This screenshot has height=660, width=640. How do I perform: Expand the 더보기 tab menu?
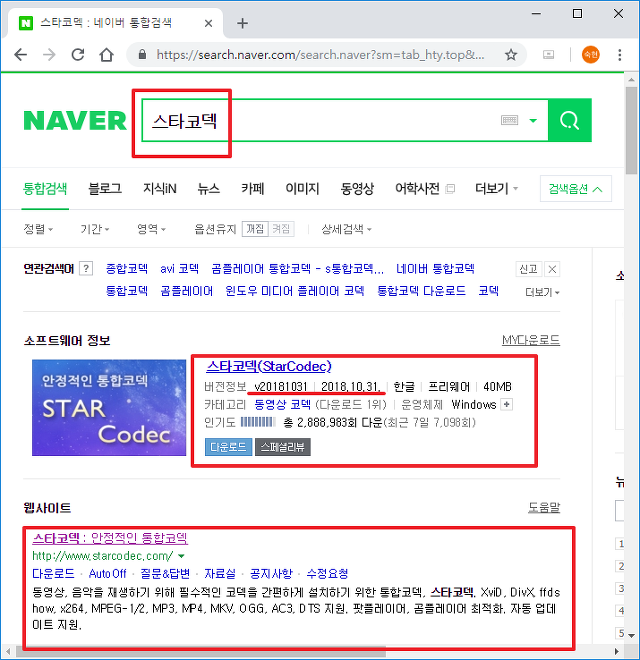click(x=496, y=189)
